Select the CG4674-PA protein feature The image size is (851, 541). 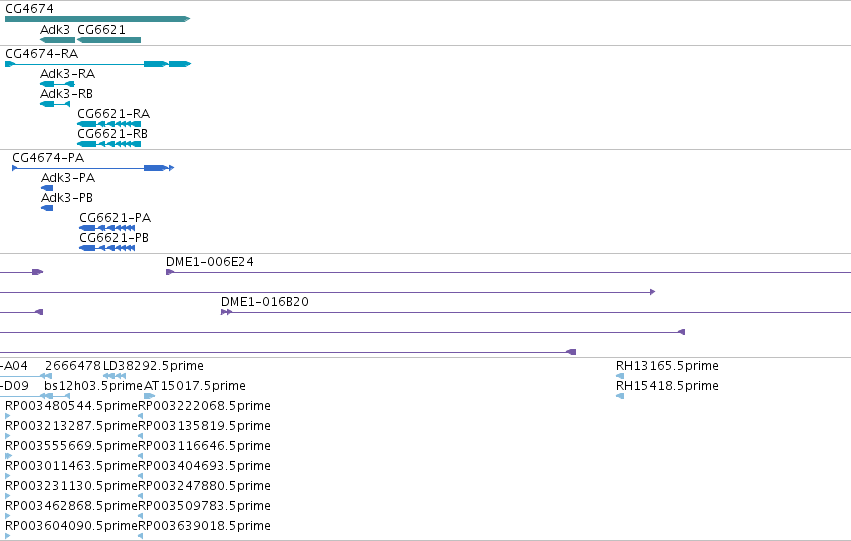click(x=93, y=168)
